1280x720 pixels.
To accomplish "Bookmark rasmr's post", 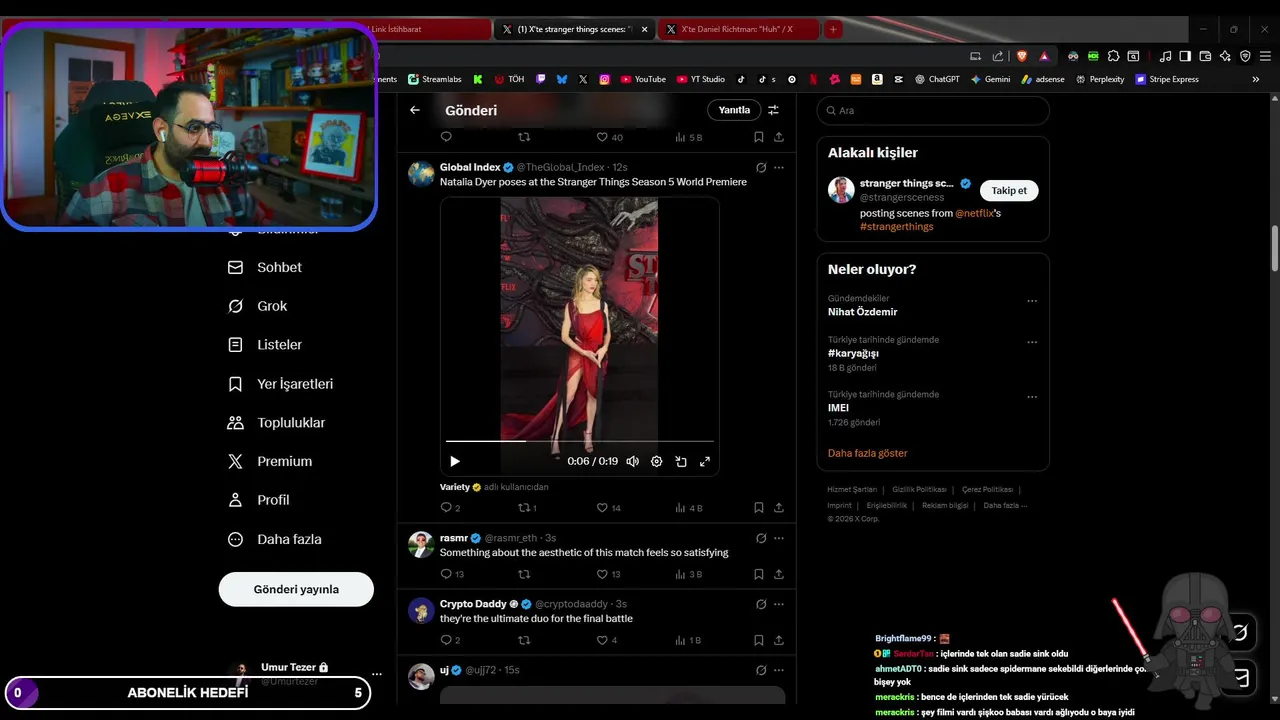I will coord(759,574).
